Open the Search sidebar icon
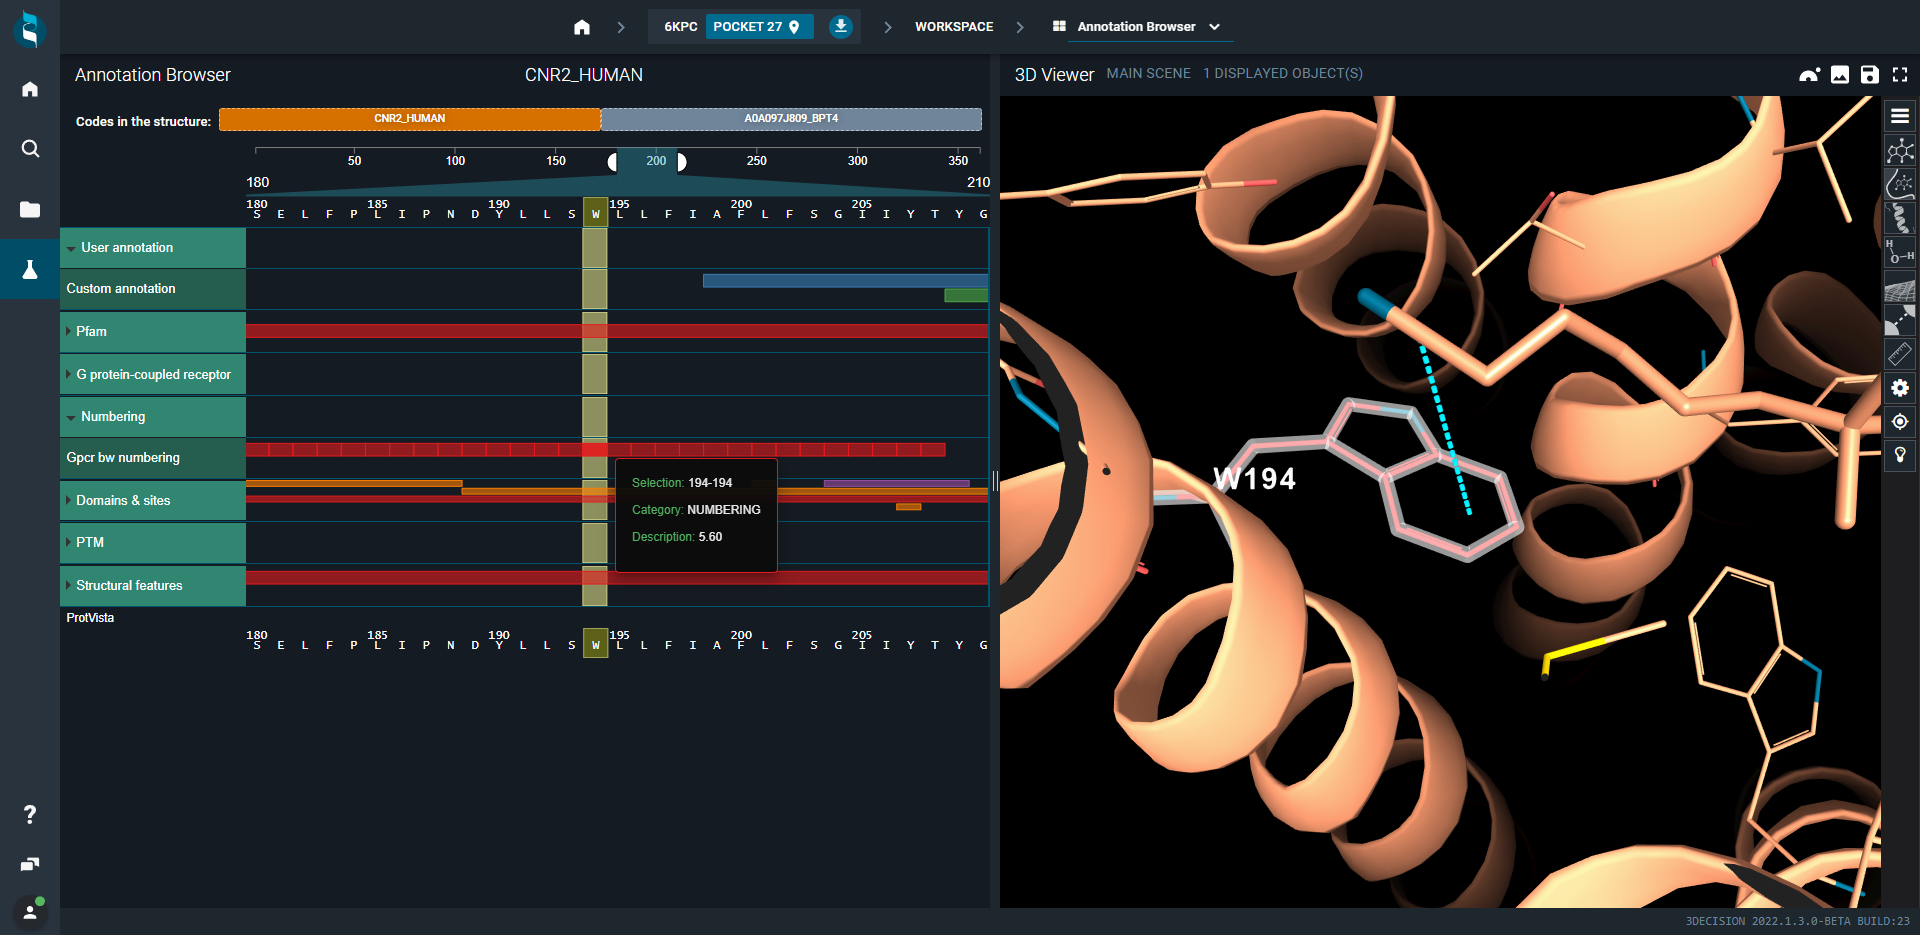 point(30,149)
